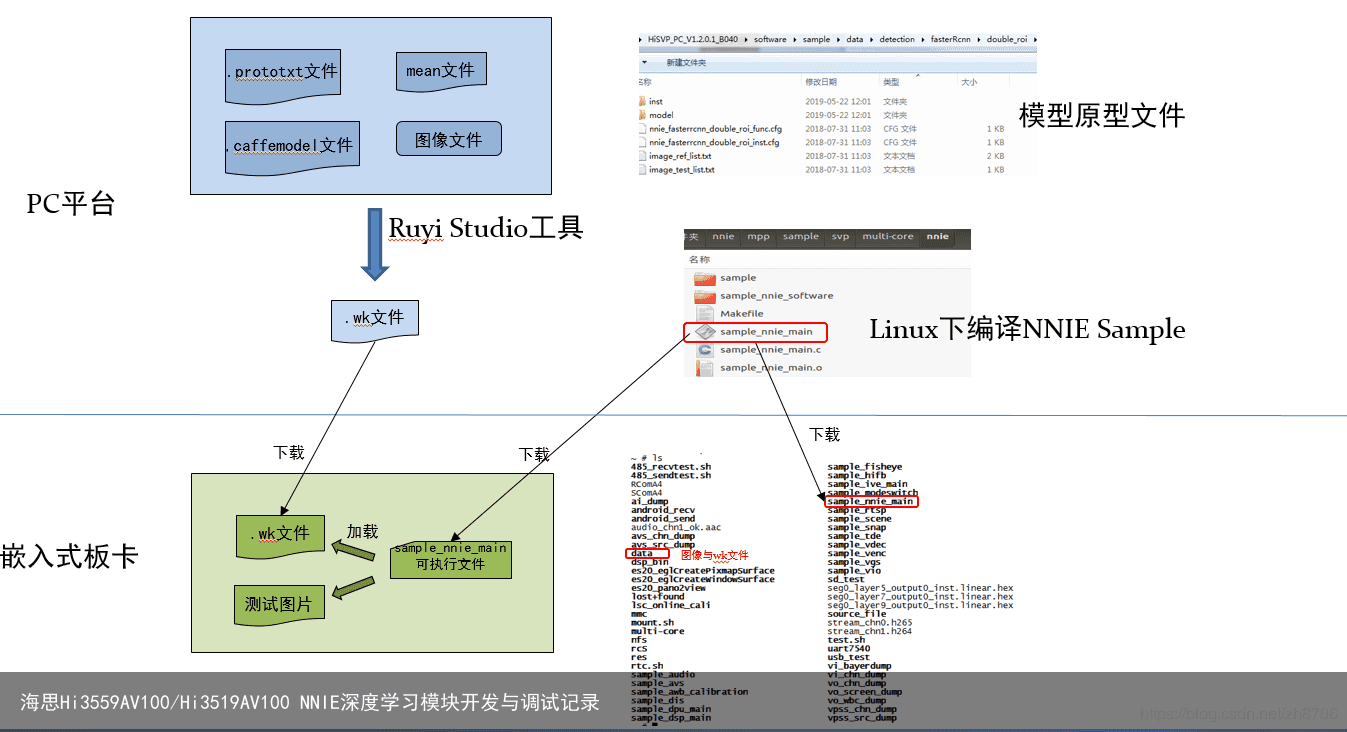This screenshot has width=1347, height=732.
Task: Click the .caffemodel文件 shape
Action: tap(292, 147)
